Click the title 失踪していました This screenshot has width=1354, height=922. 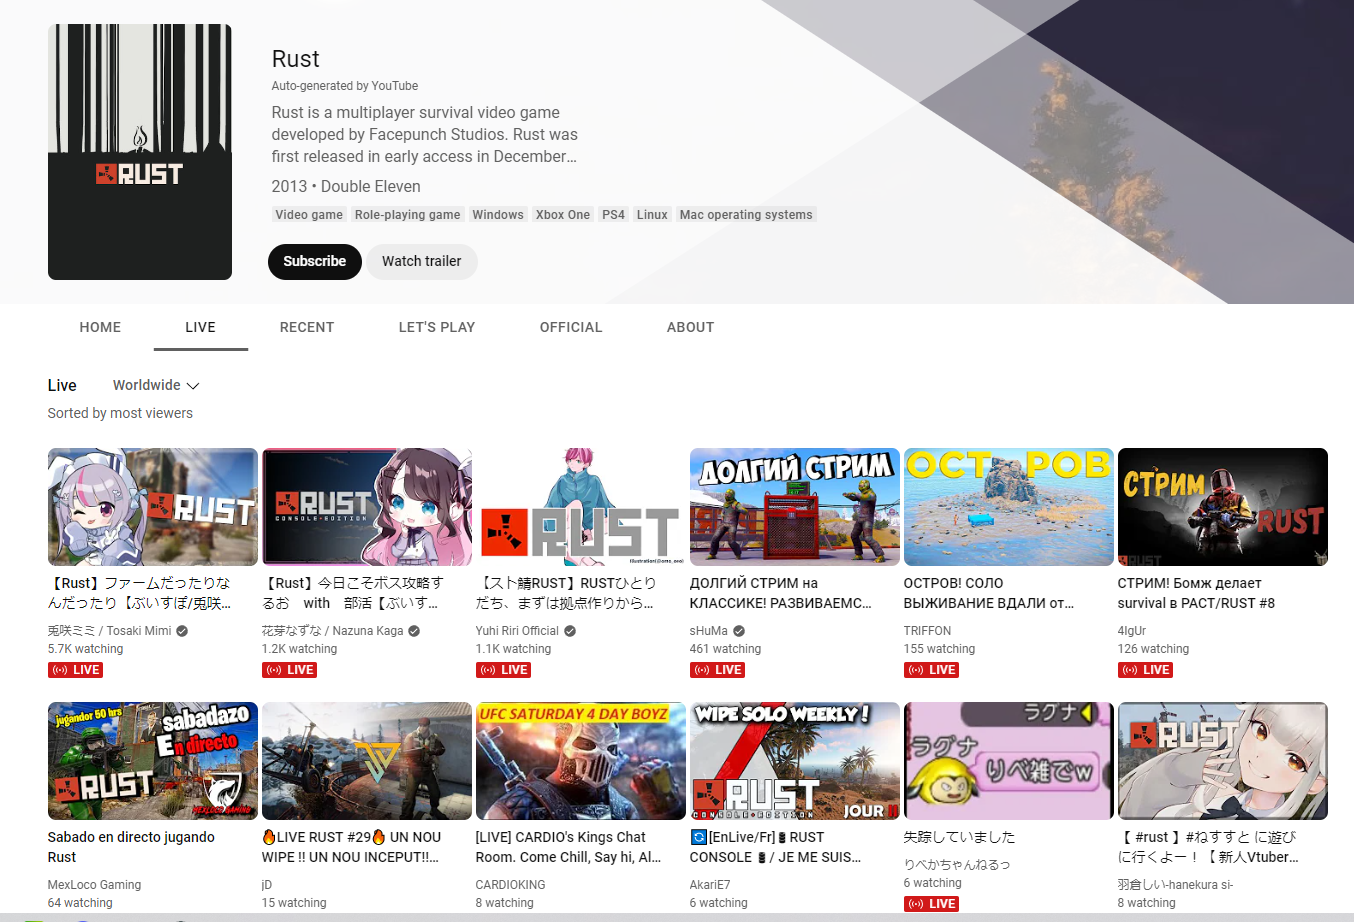click(959, 837)
